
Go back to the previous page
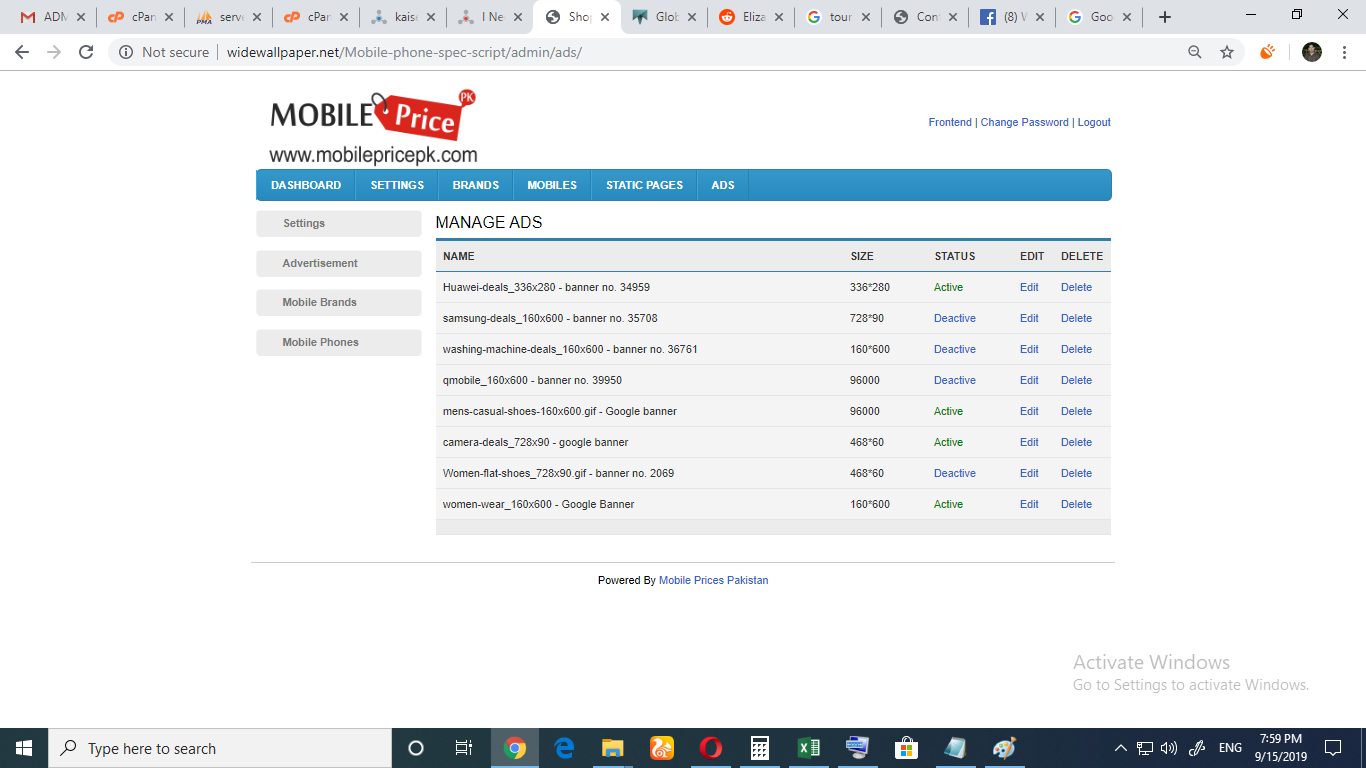22,52
